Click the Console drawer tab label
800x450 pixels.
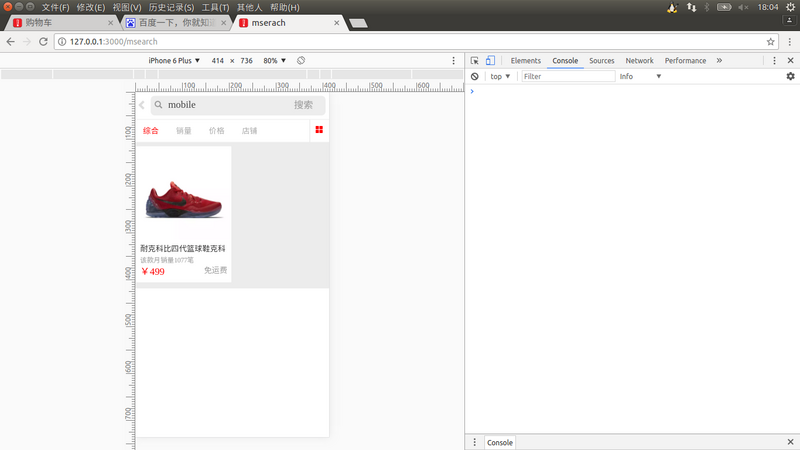click(x=499, y=442)
